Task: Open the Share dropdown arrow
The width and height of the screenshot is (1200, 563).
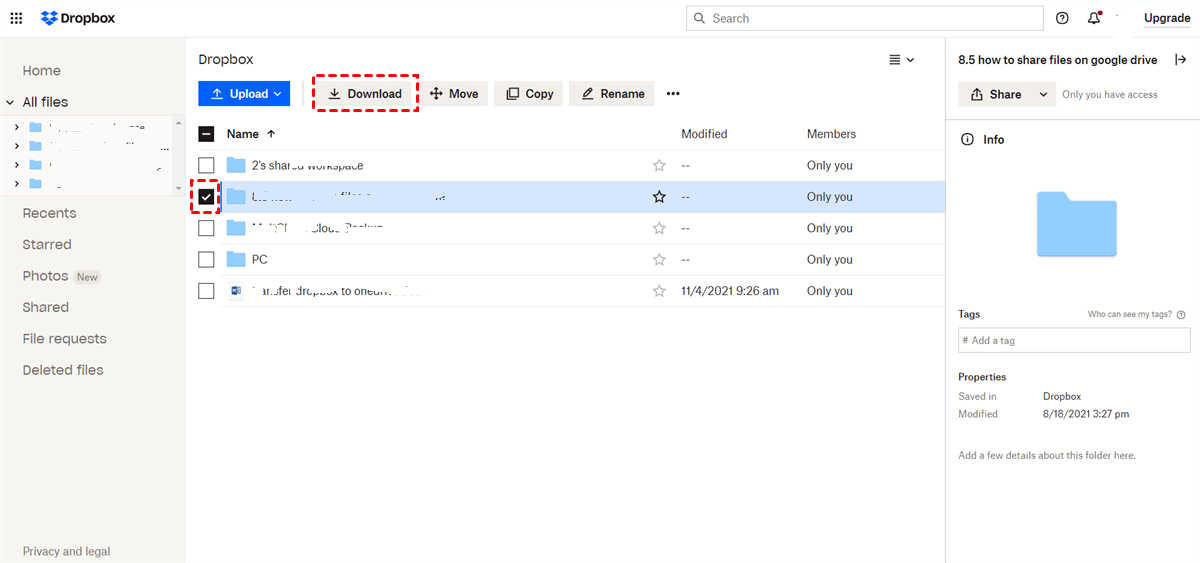Action: [1044, 94]
